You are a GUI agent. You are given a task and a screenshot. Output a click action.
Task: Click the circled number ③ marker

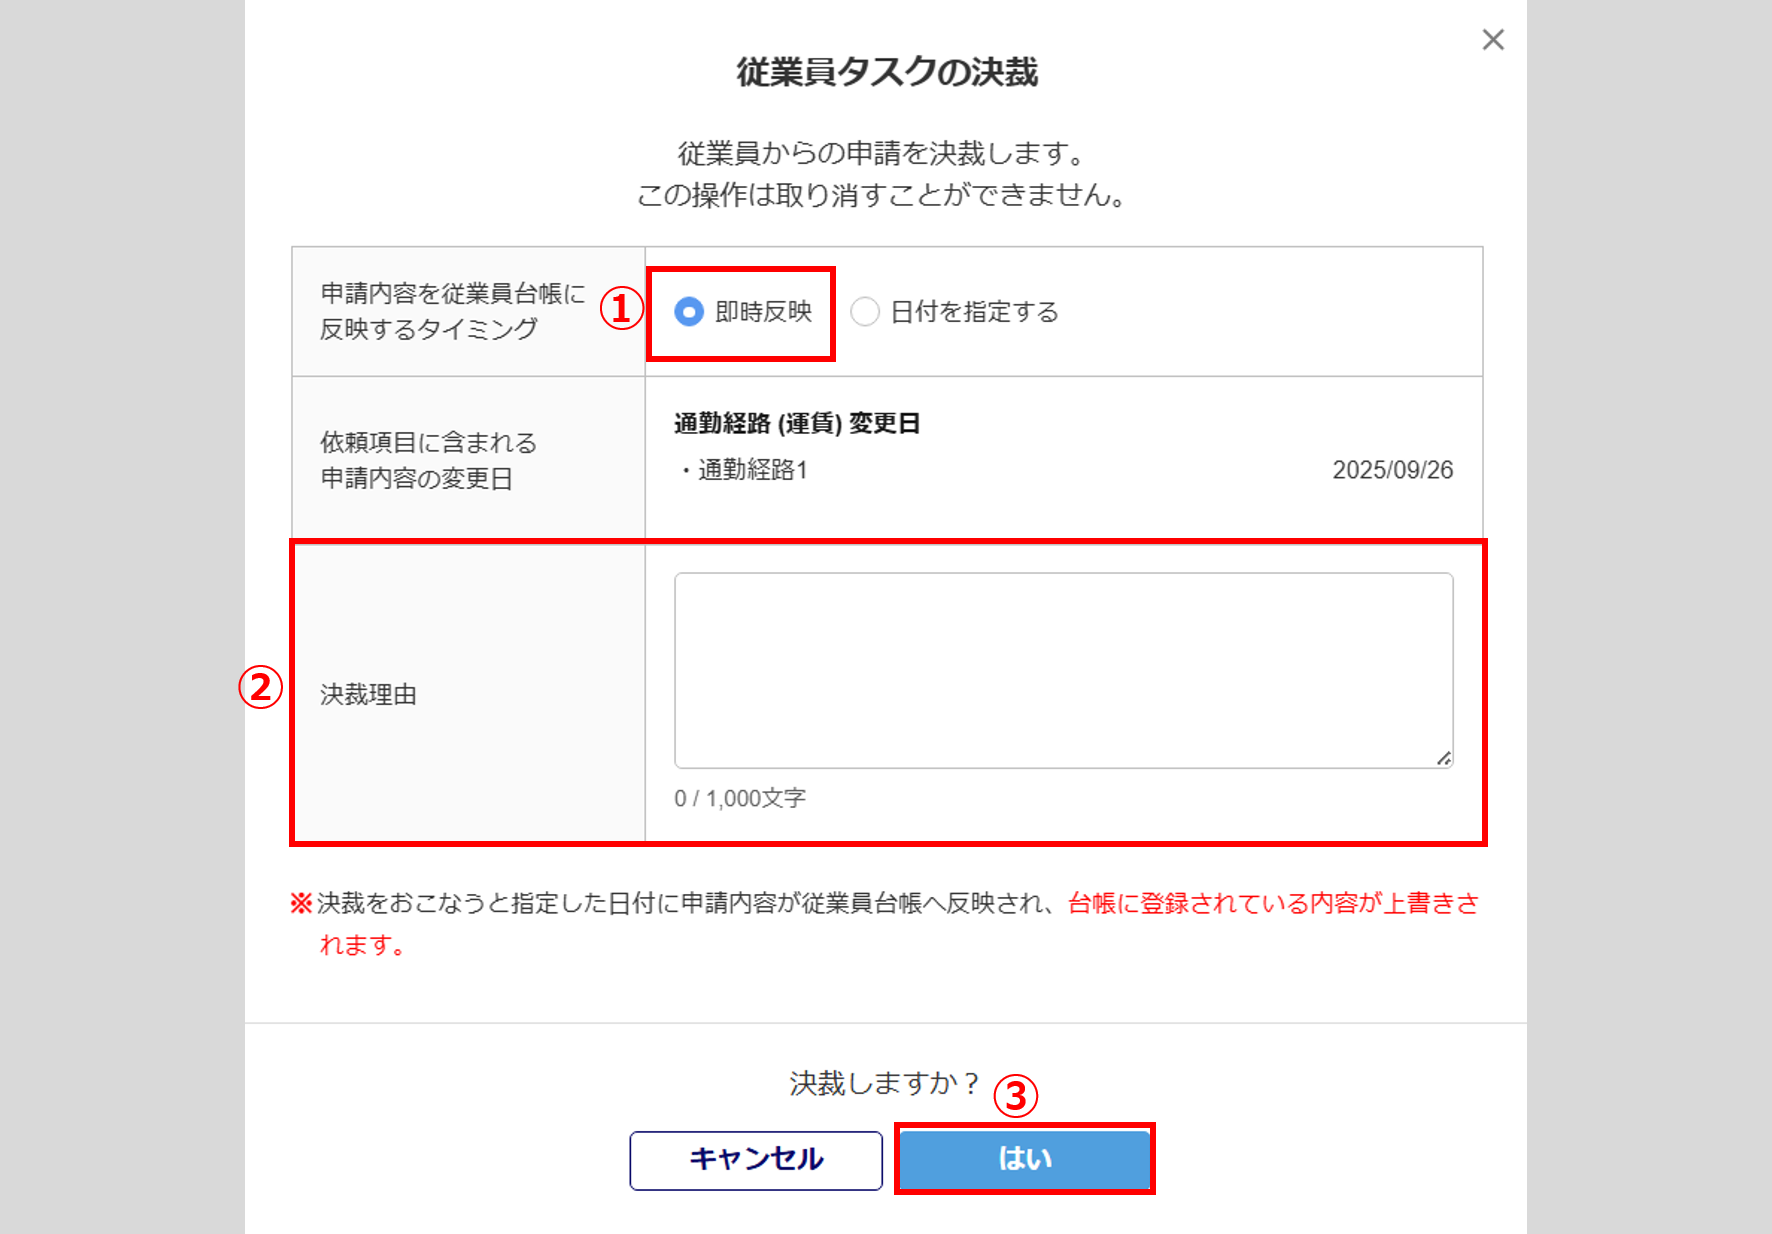point(1015,1096)
